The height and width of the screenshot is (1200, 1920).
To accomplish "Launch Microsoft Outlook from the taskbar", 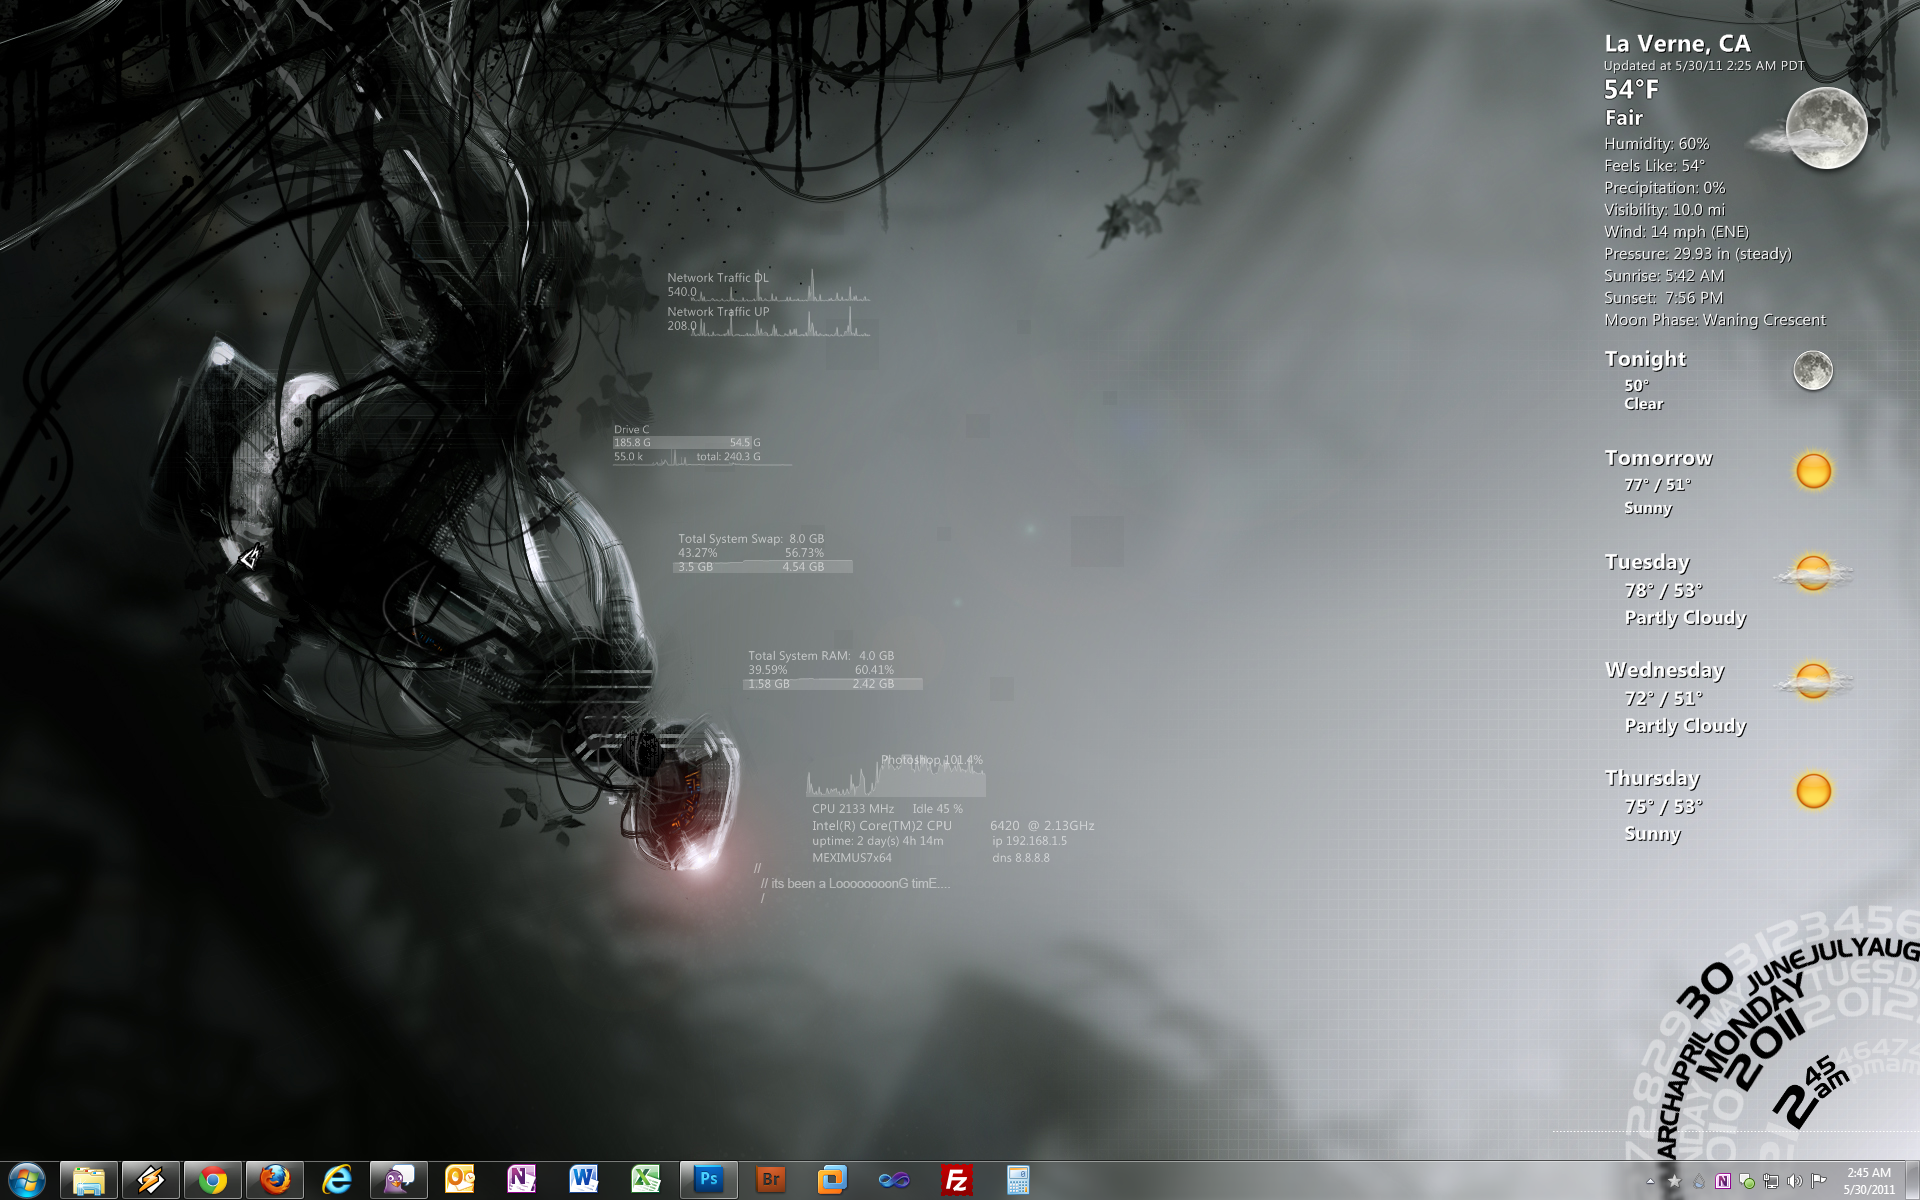I will (x=460, y=1180).
